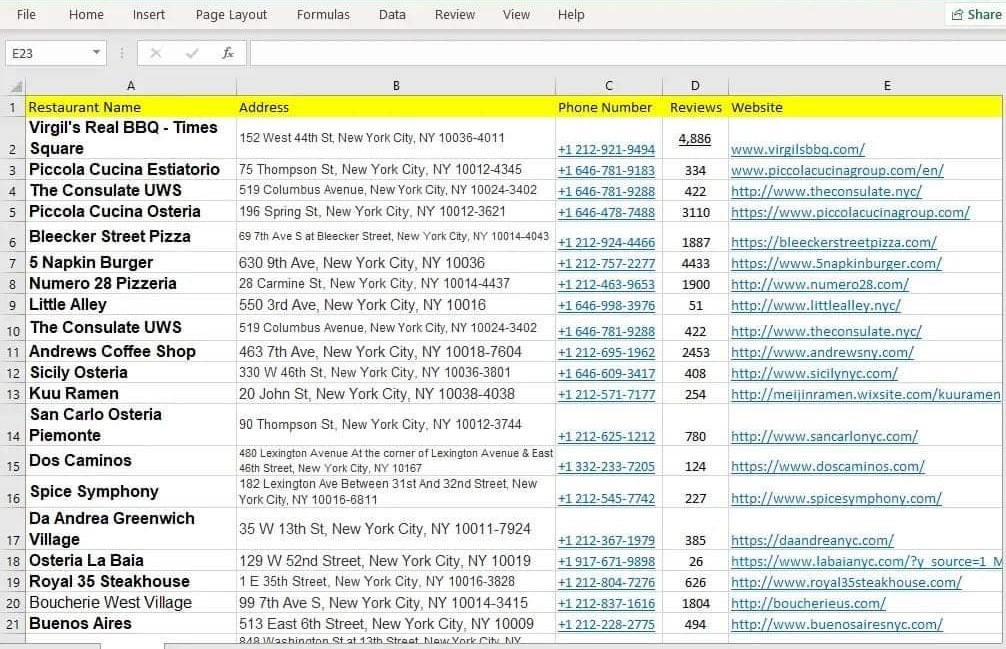Screen dimensions: 1006x649
Task: Click the Name Box showing E23
Action: pos(47,53)
